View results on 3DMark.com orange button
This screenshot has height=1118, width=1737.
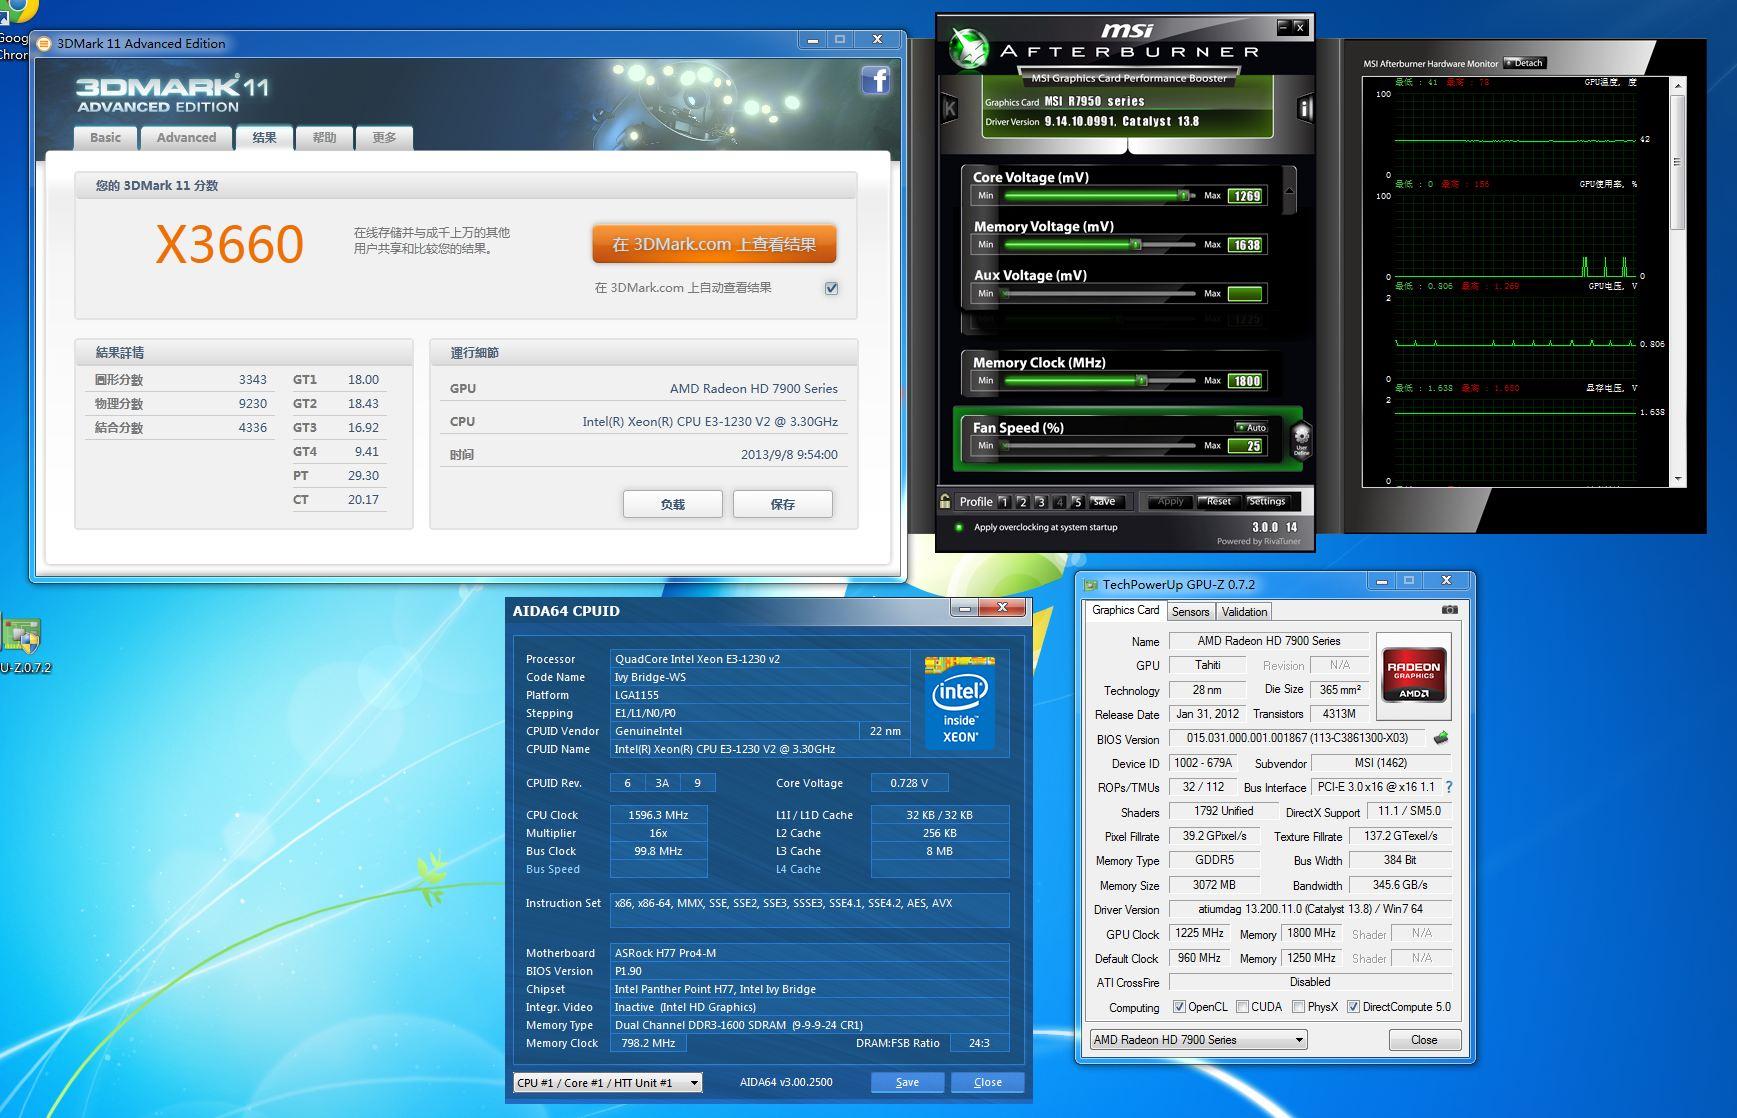click(714, 244)
